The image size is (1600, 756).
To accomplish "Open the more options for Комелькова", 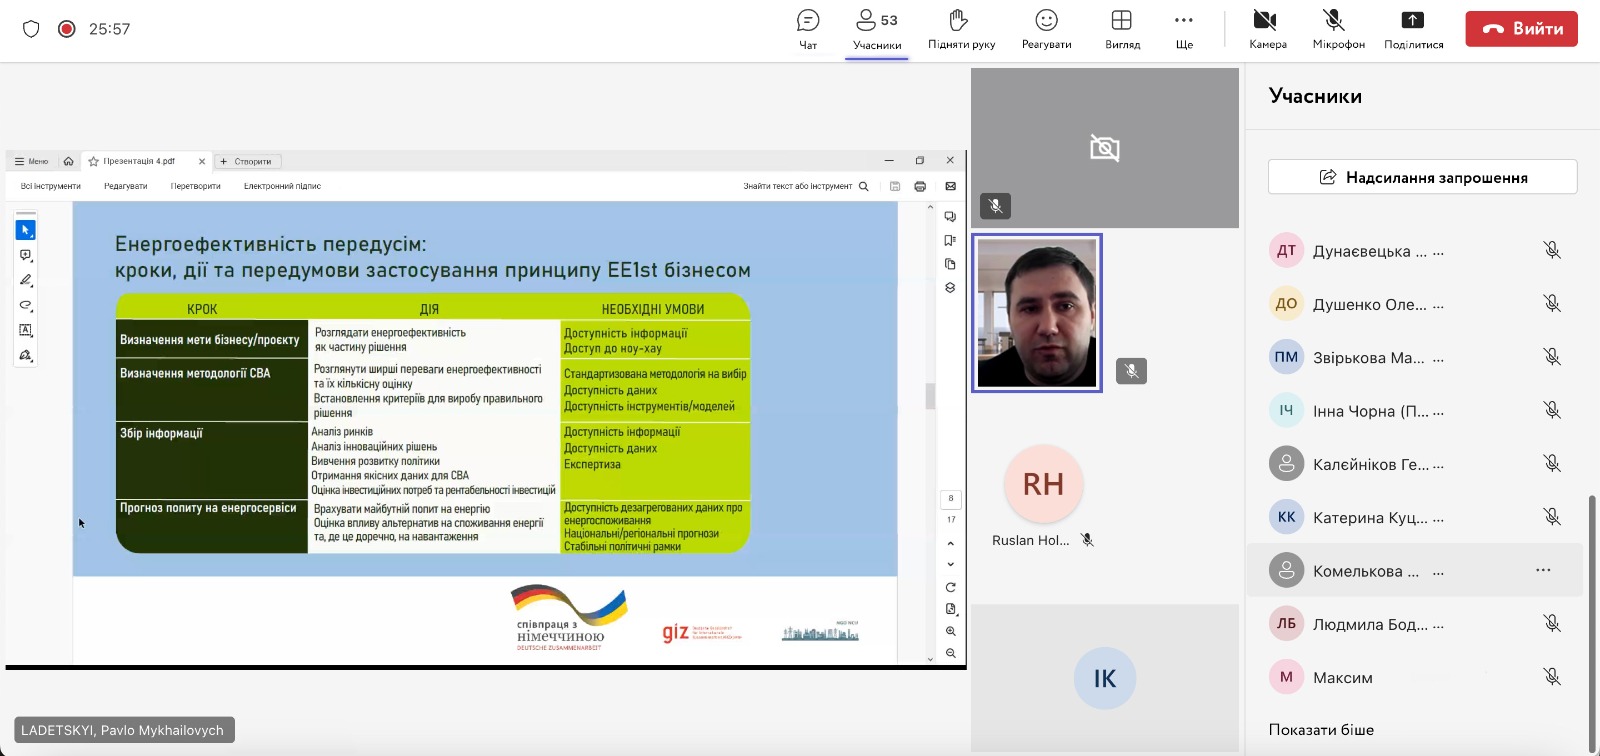I will click(1543, 570).
